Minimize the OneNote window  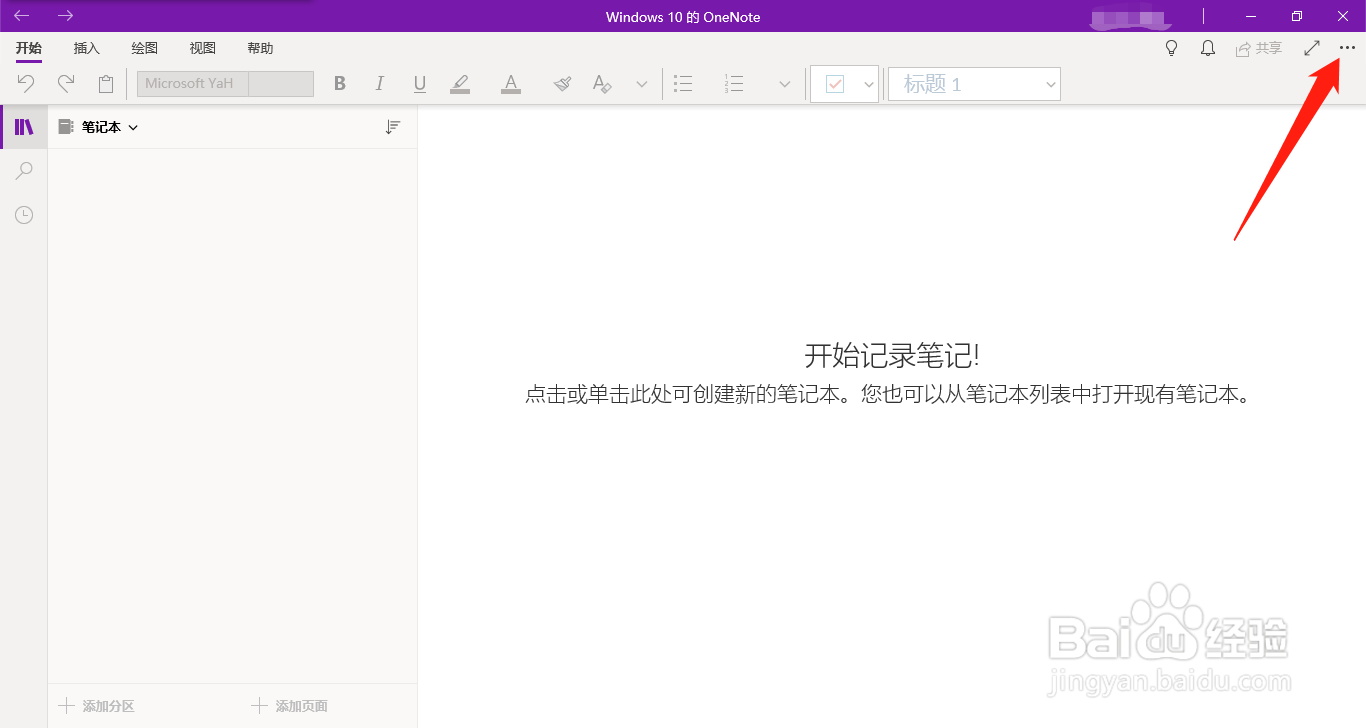1250,16
